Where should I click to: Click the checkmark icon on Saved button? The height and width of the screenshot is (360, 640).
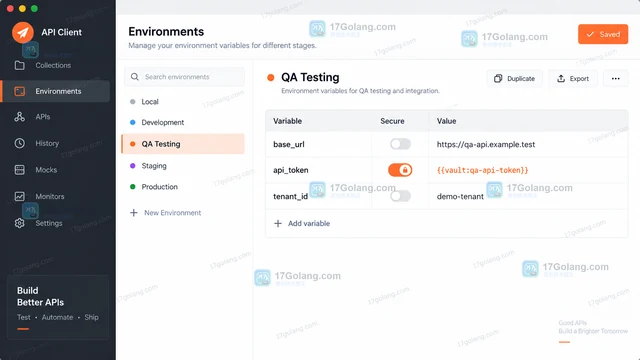click(590, 34)
